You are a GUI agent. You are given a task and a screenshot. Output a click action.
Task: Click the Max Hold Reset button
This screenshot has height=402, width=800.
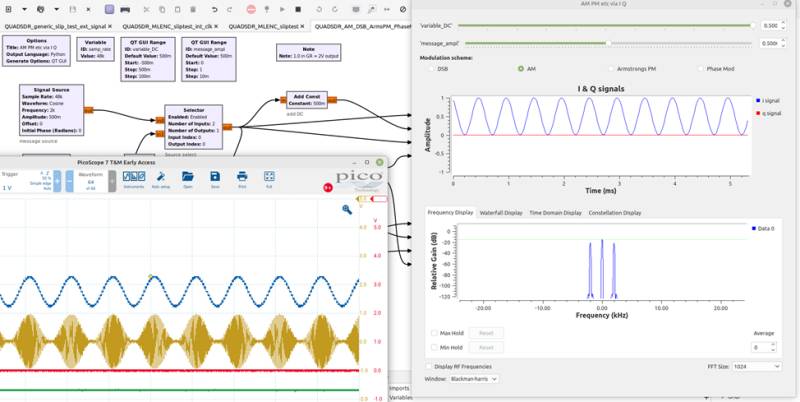pyautogui.click(x=486, y=333)
